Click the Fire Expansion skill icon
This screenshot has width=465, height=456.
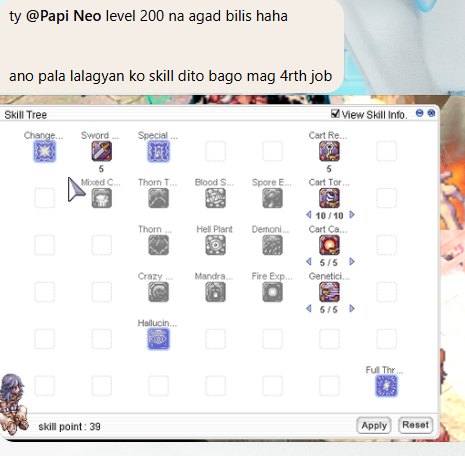point(272,292)
